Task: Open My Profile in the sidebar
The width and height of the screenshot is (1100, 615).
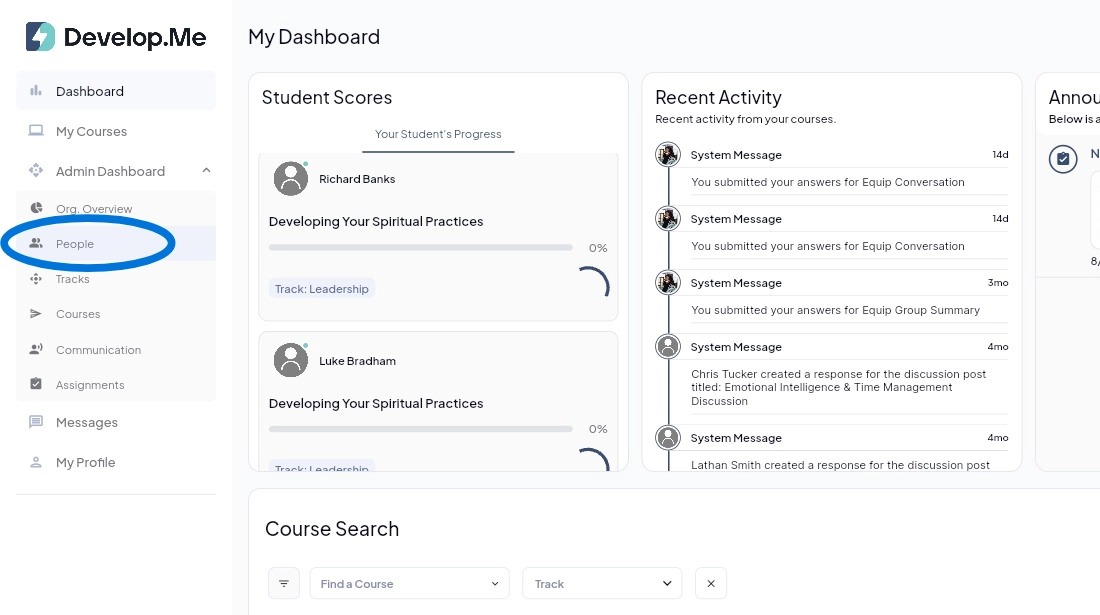Action: coord(85,462)
